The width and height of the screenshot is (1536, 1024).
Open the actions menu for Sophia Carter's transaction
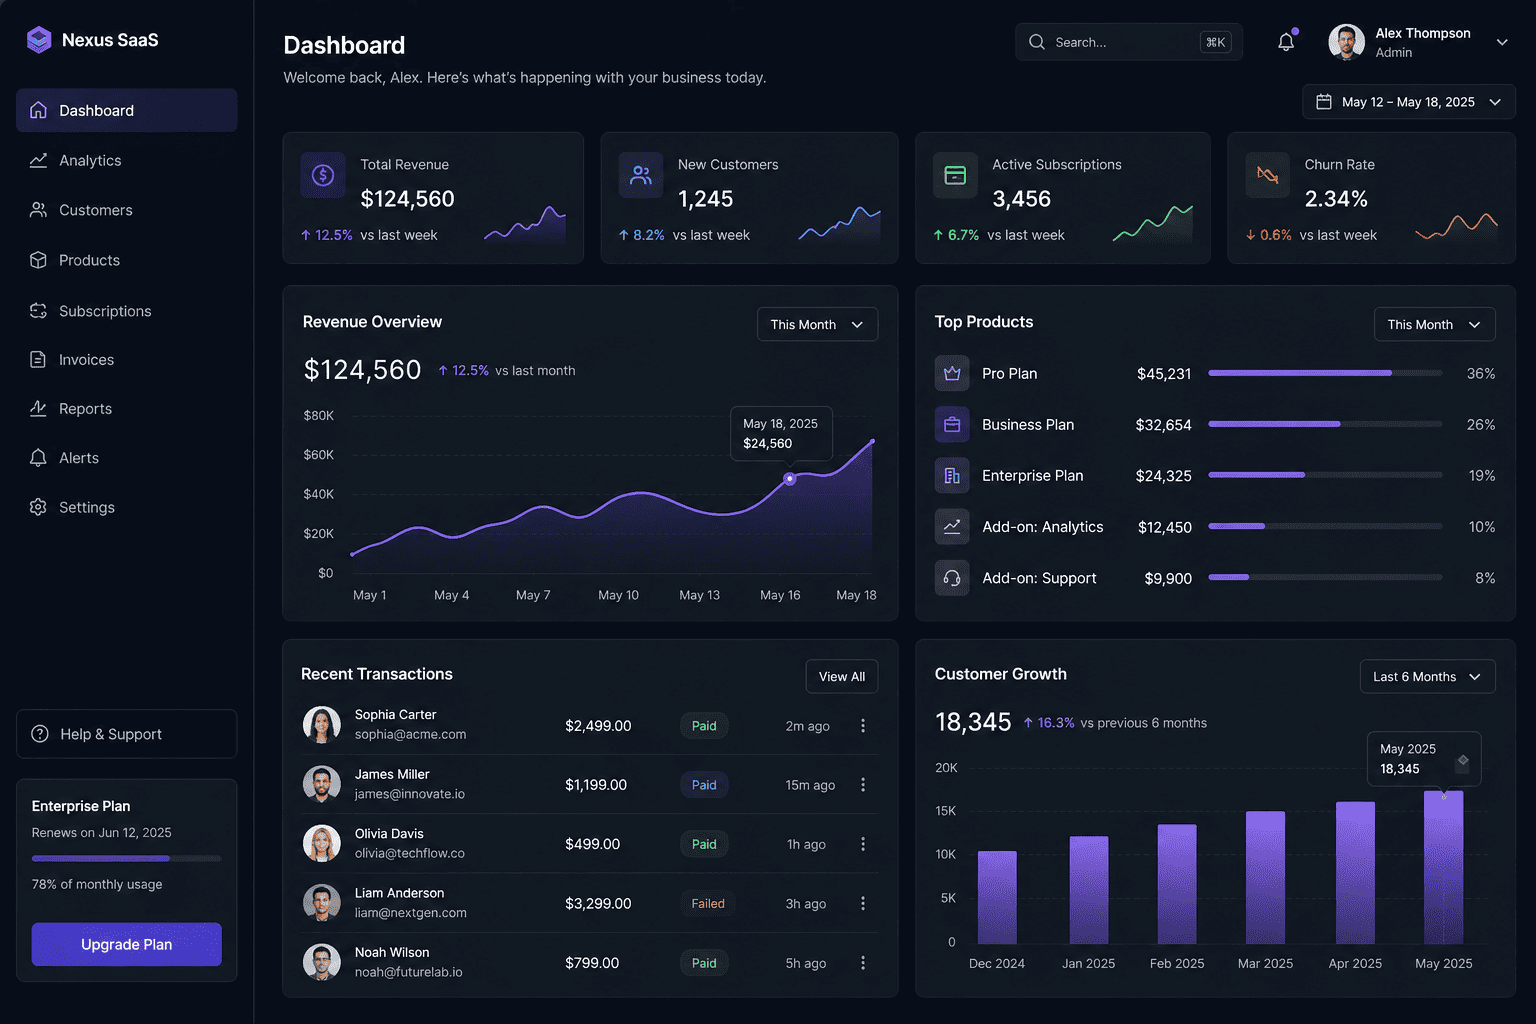coord(863,726)
